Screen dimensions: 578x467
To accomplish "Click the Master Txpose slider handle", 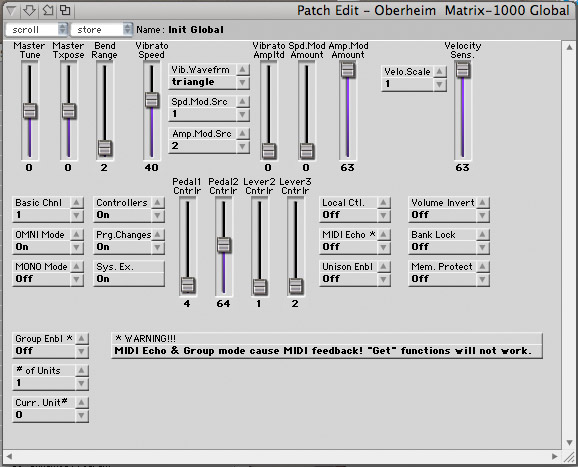I will click(x=69, y=111).
